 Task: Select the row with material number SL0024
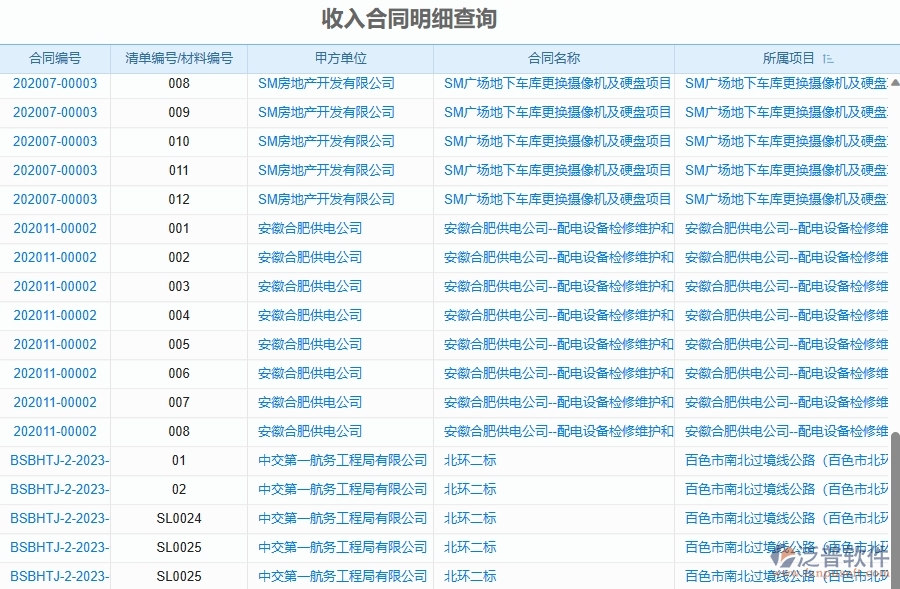click(177, 518)
